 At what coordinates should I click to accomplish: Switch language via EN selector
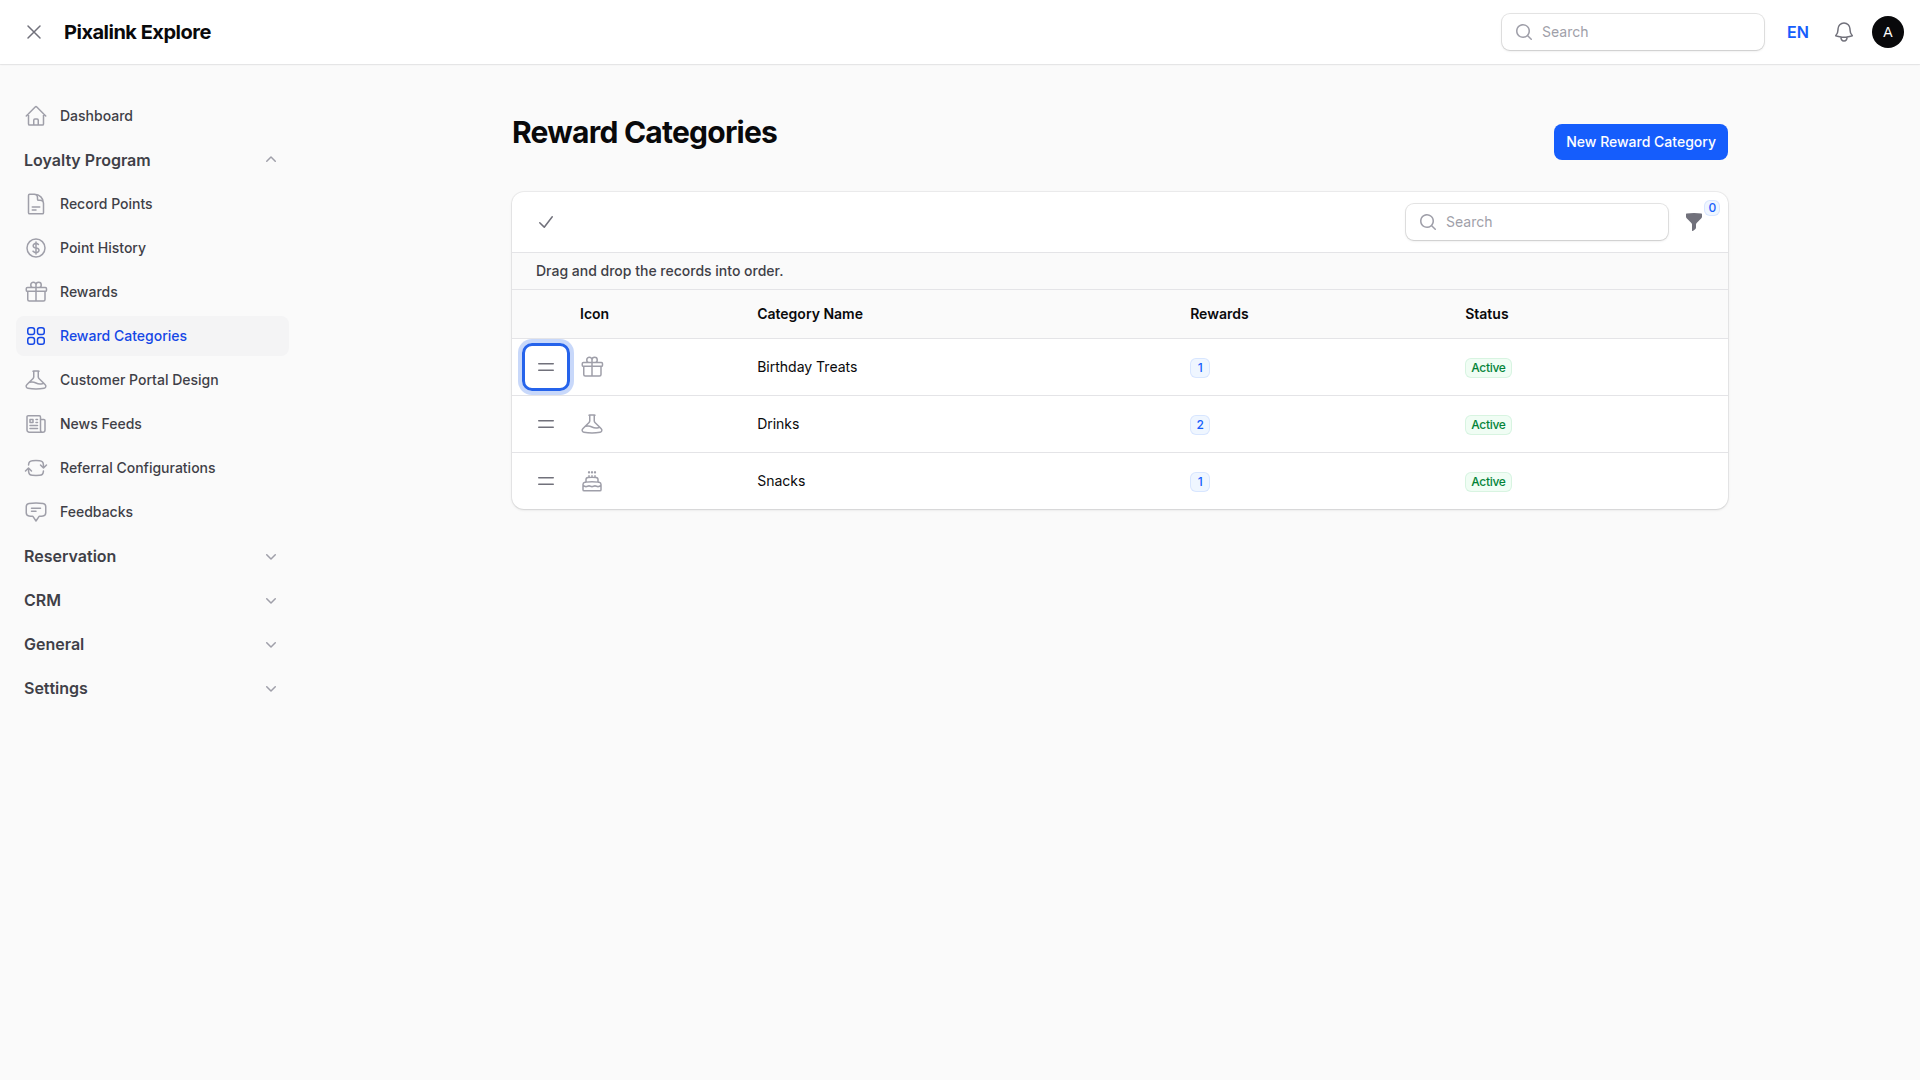click(x=1798, y=32)
